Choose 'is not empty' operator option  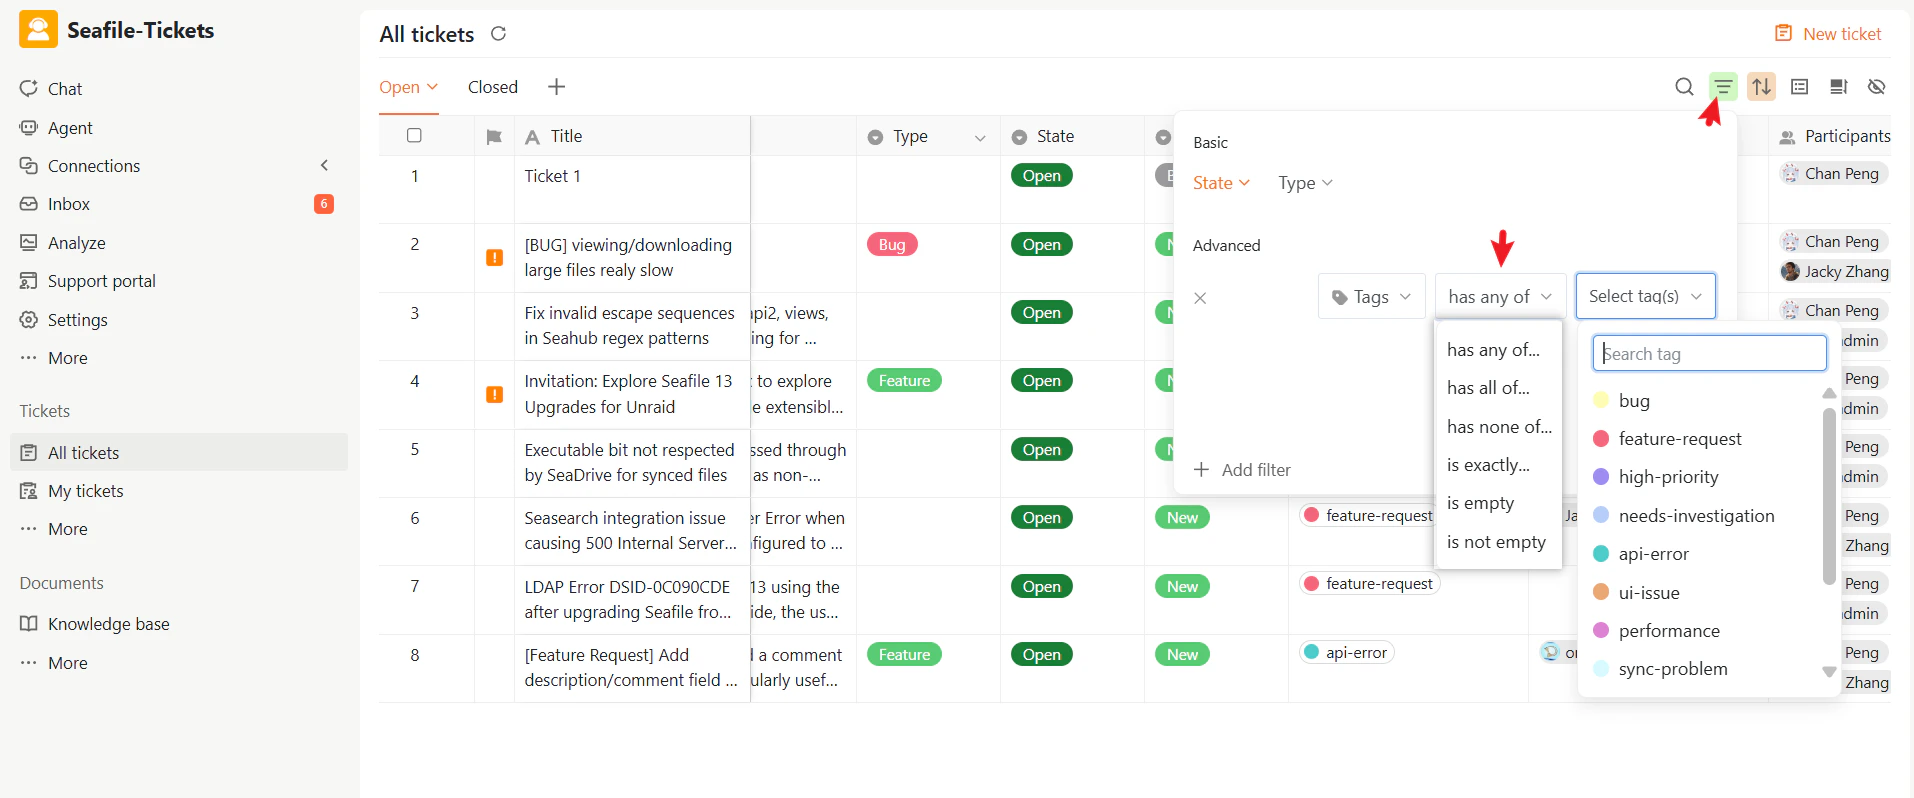pyautogui.click(x=1498, y=541)
